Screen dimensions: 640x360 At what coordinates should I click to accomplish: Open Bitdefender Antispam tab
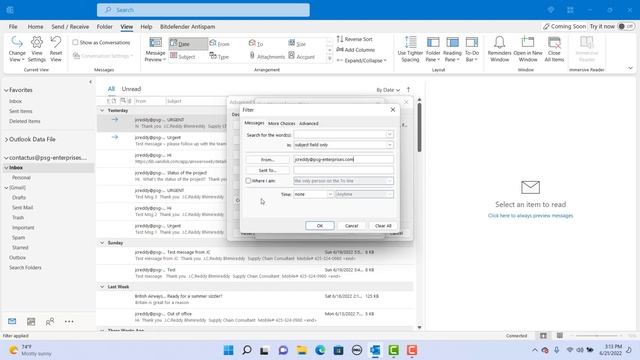click(x=187, y=27)
